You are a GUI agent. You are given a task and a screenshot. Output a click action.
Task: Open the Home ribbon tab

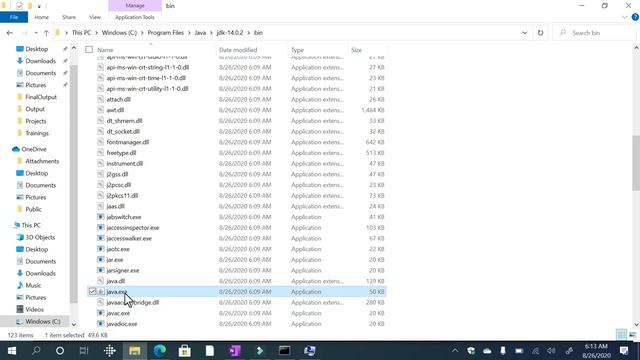[42, 17]
